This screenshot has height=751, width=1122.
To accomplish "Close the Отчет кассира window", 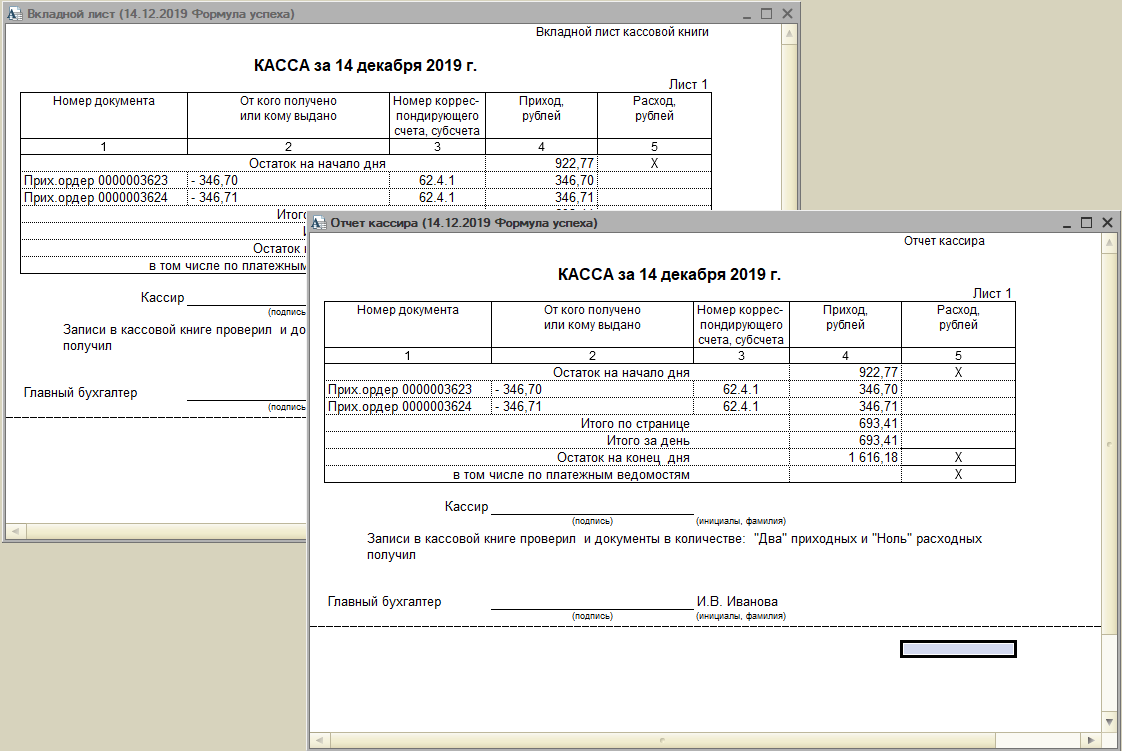I will point(1107,223).
